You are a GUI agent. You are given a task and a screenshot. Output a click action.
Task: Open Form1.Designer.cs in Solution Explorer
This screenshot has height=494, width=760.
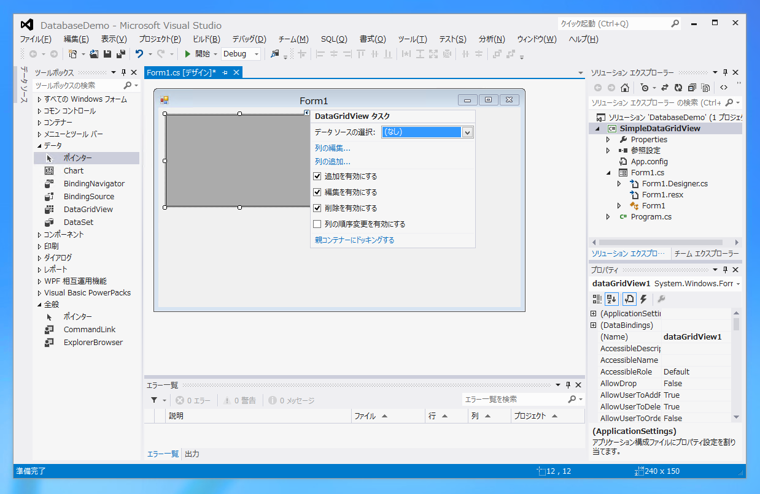tap(675, 184)
